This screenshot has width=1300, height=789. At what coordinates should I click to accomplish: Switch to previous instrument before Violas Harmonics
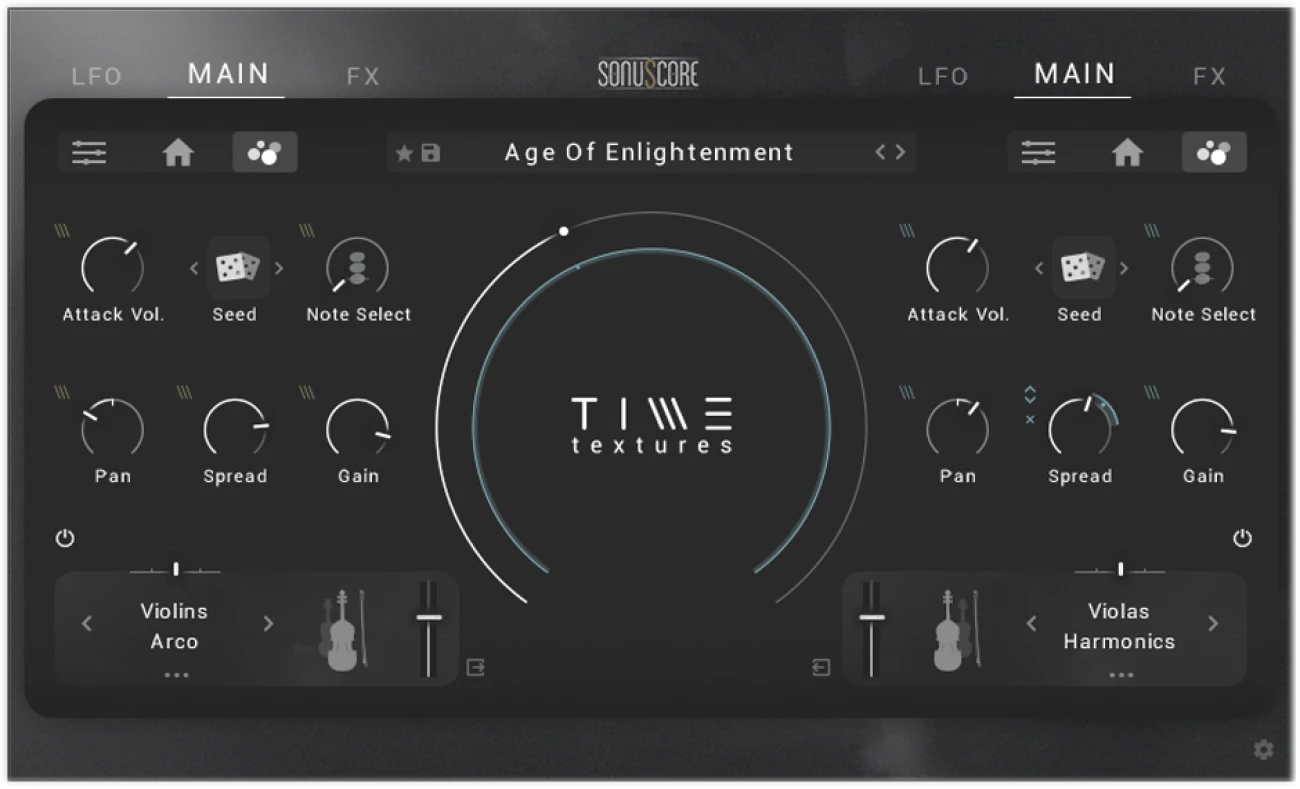point(1032,624)
